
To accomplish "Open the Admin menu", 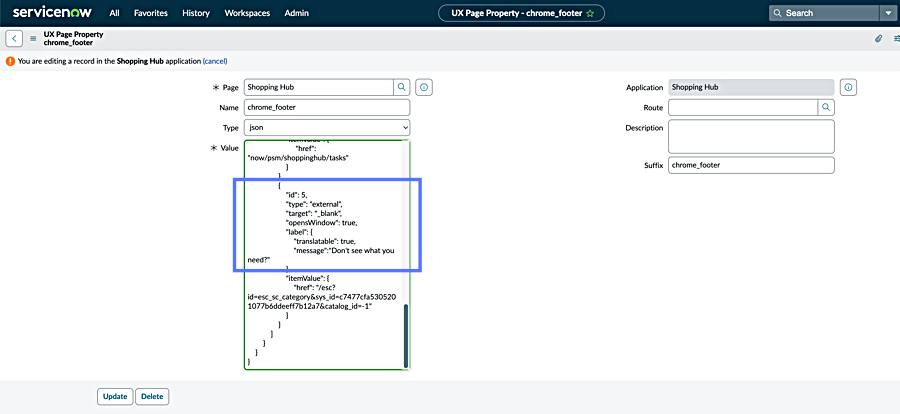I will point(296,13).
